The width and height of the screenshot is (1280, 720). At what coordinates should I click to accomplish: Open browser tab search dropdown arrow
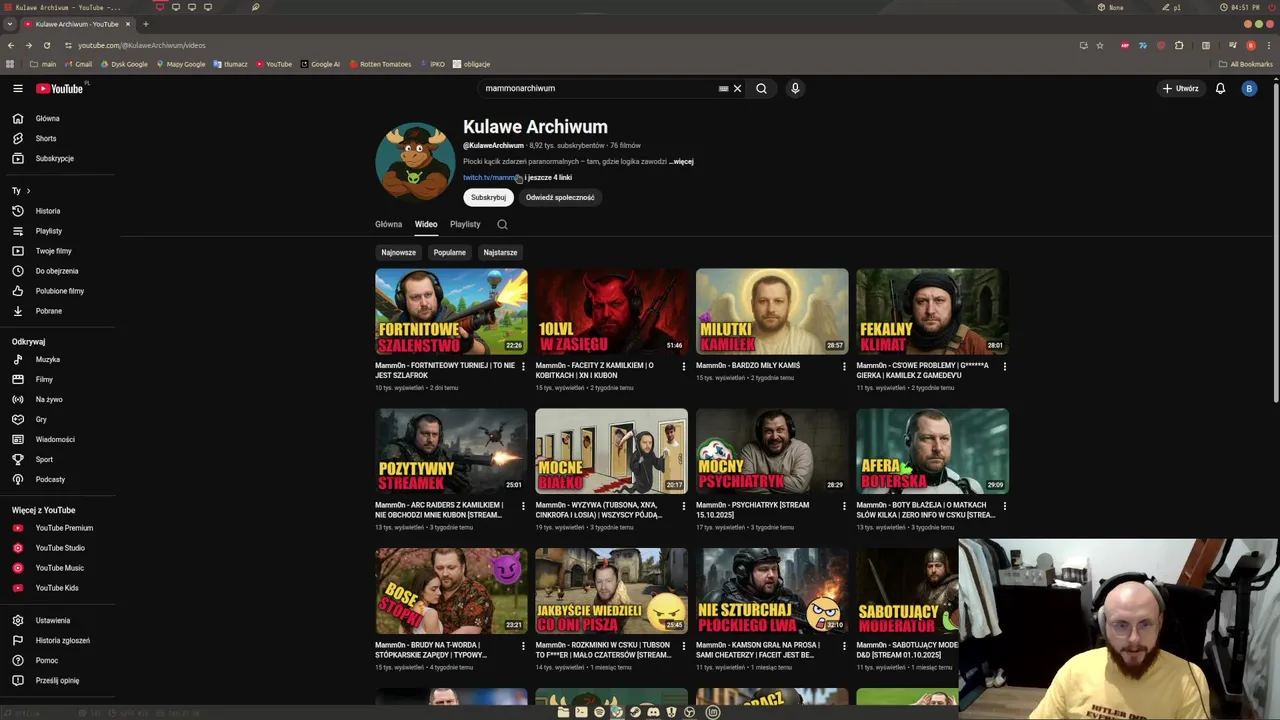coord(10,24)
